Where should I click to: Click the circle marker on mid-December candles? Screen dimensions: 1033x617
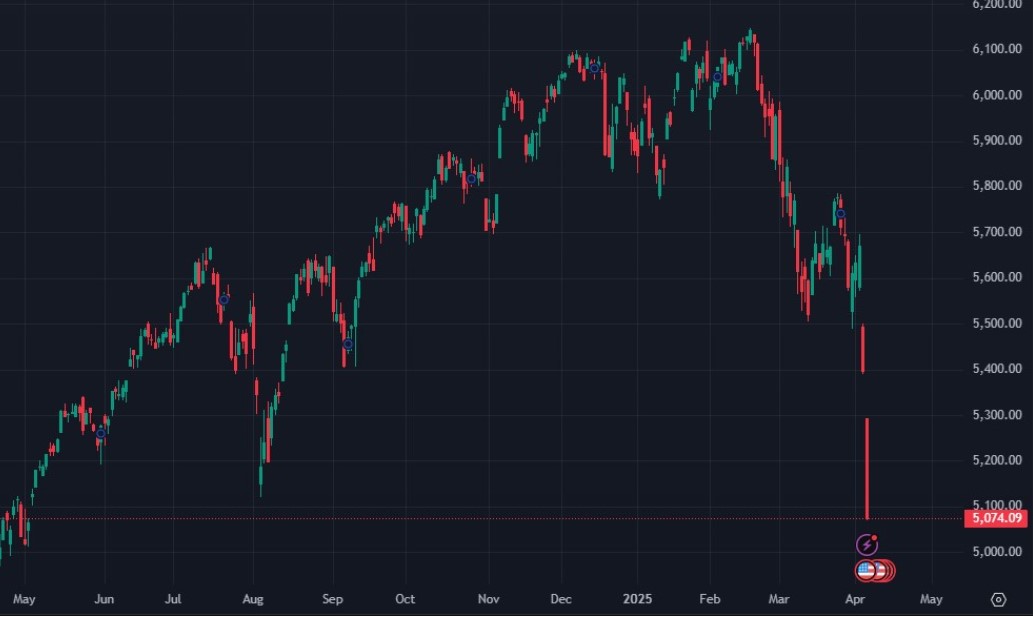(594, 67)
